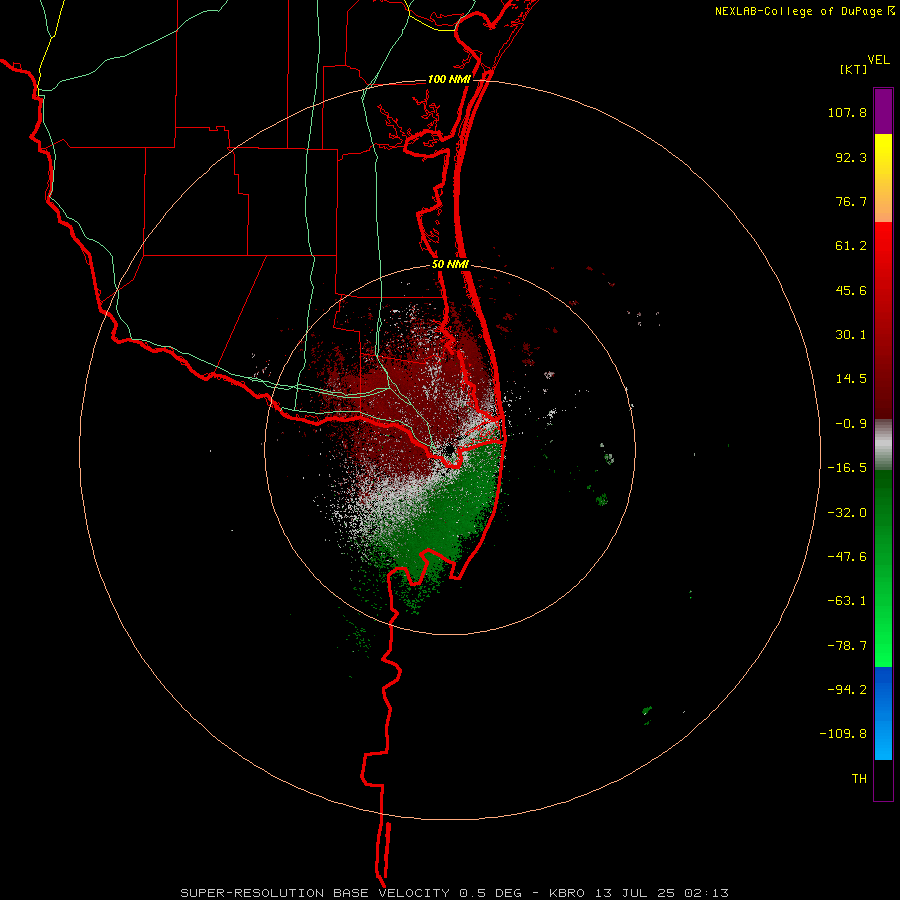
Task: Click the 76.7 legend value
Action: [851, 201]
